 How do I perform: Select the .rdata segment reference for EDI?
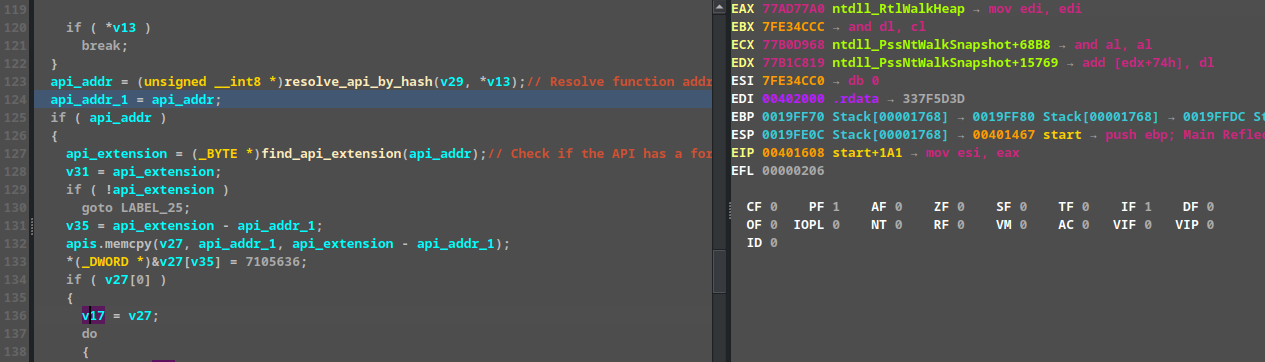(855, 98)
